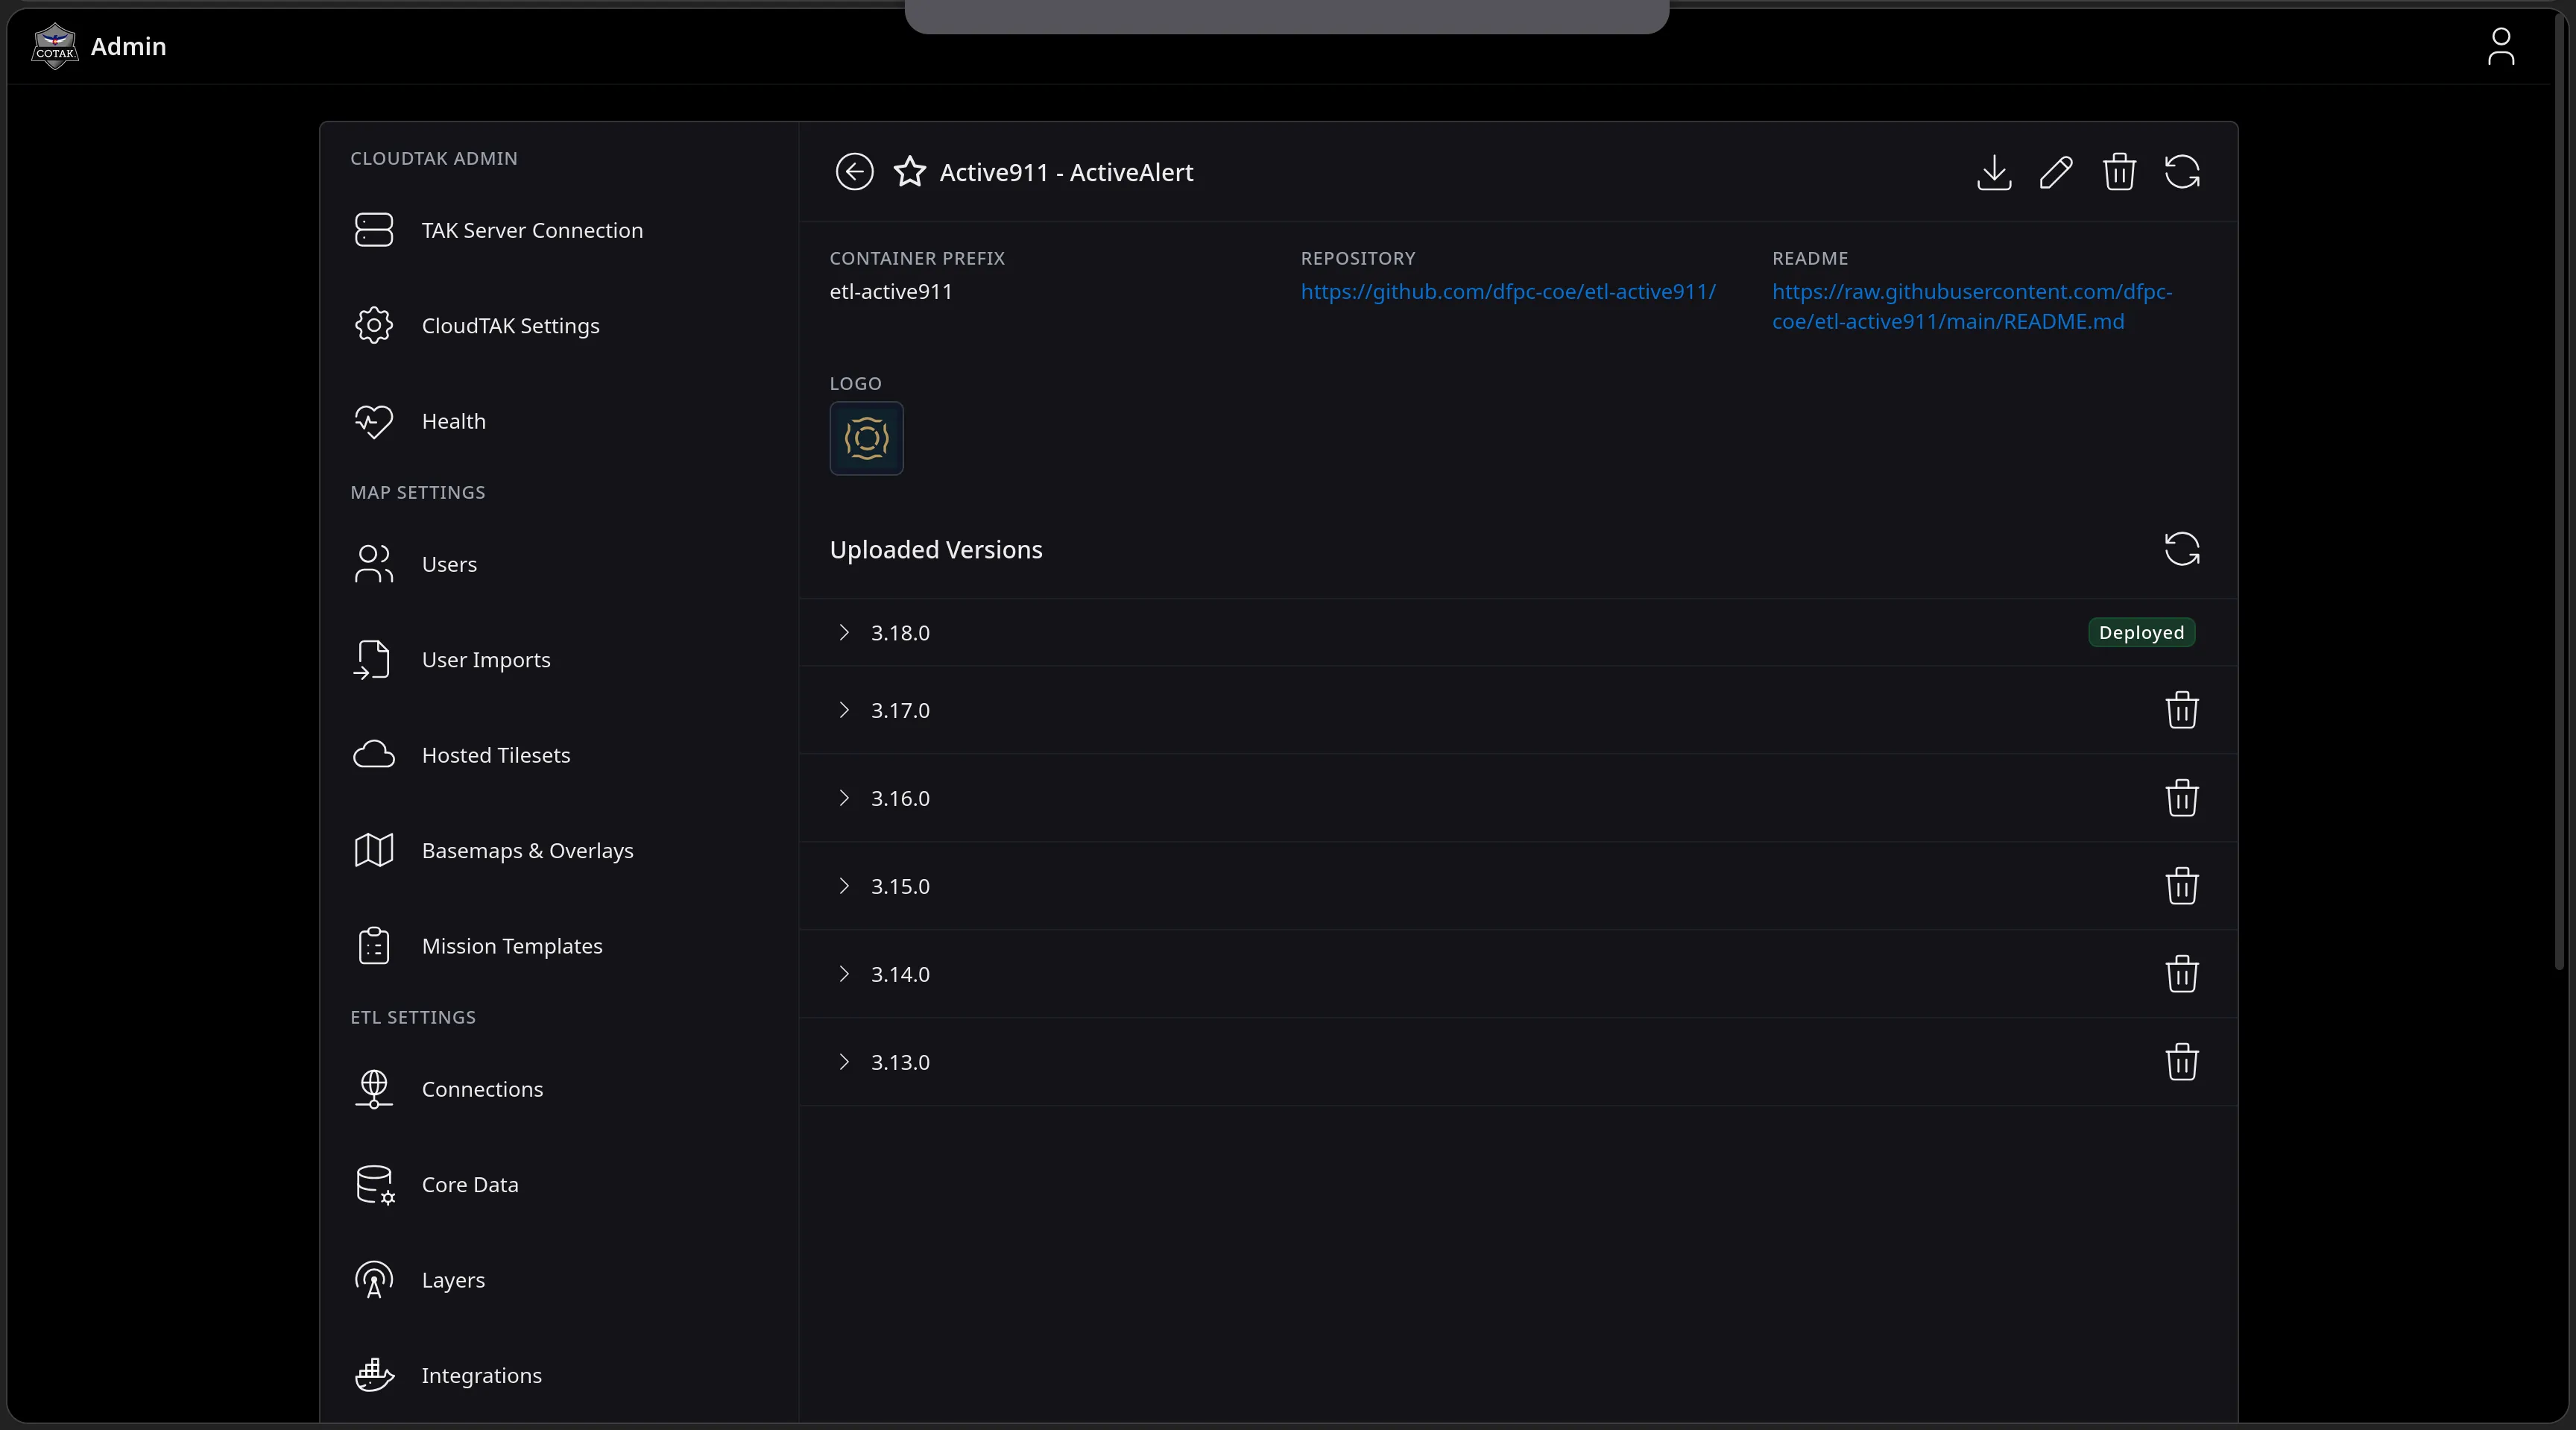
Task: Open the Health menu item
Action: [559, 421]
